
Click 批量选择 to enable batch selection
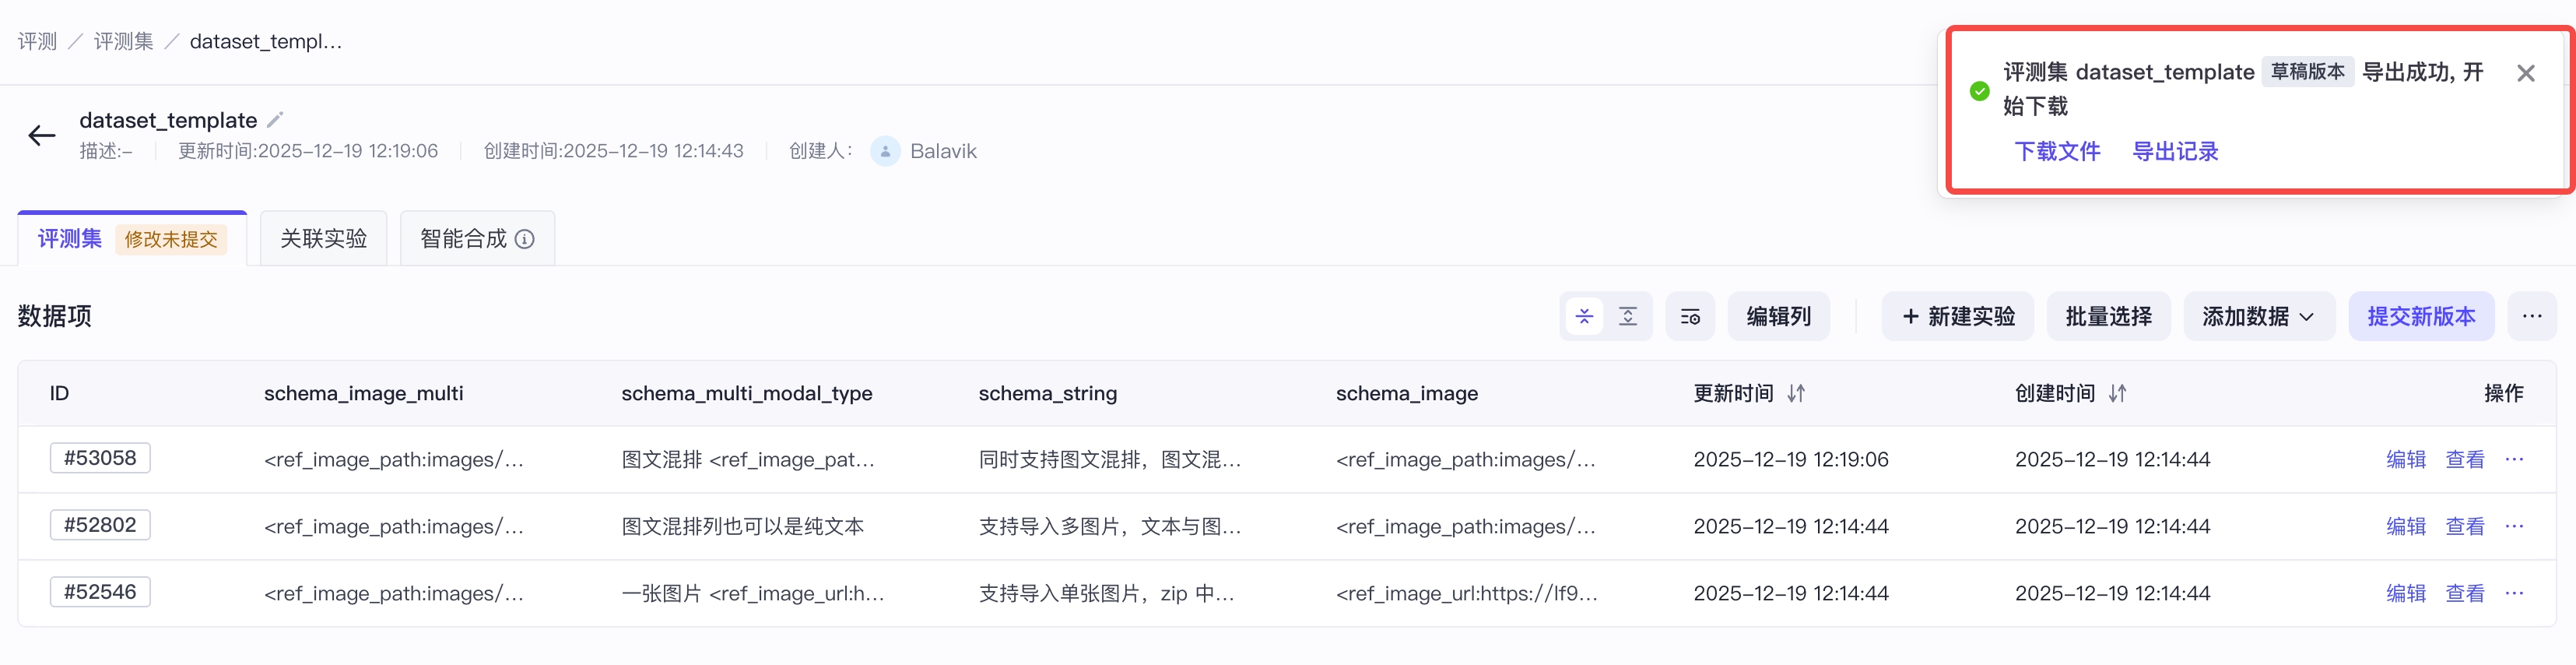[x=2108, y=317]
